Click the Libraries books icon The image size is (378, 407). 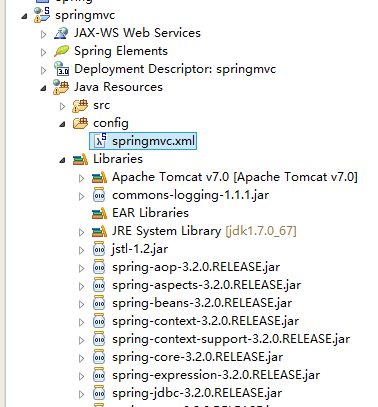click(80, 159)
